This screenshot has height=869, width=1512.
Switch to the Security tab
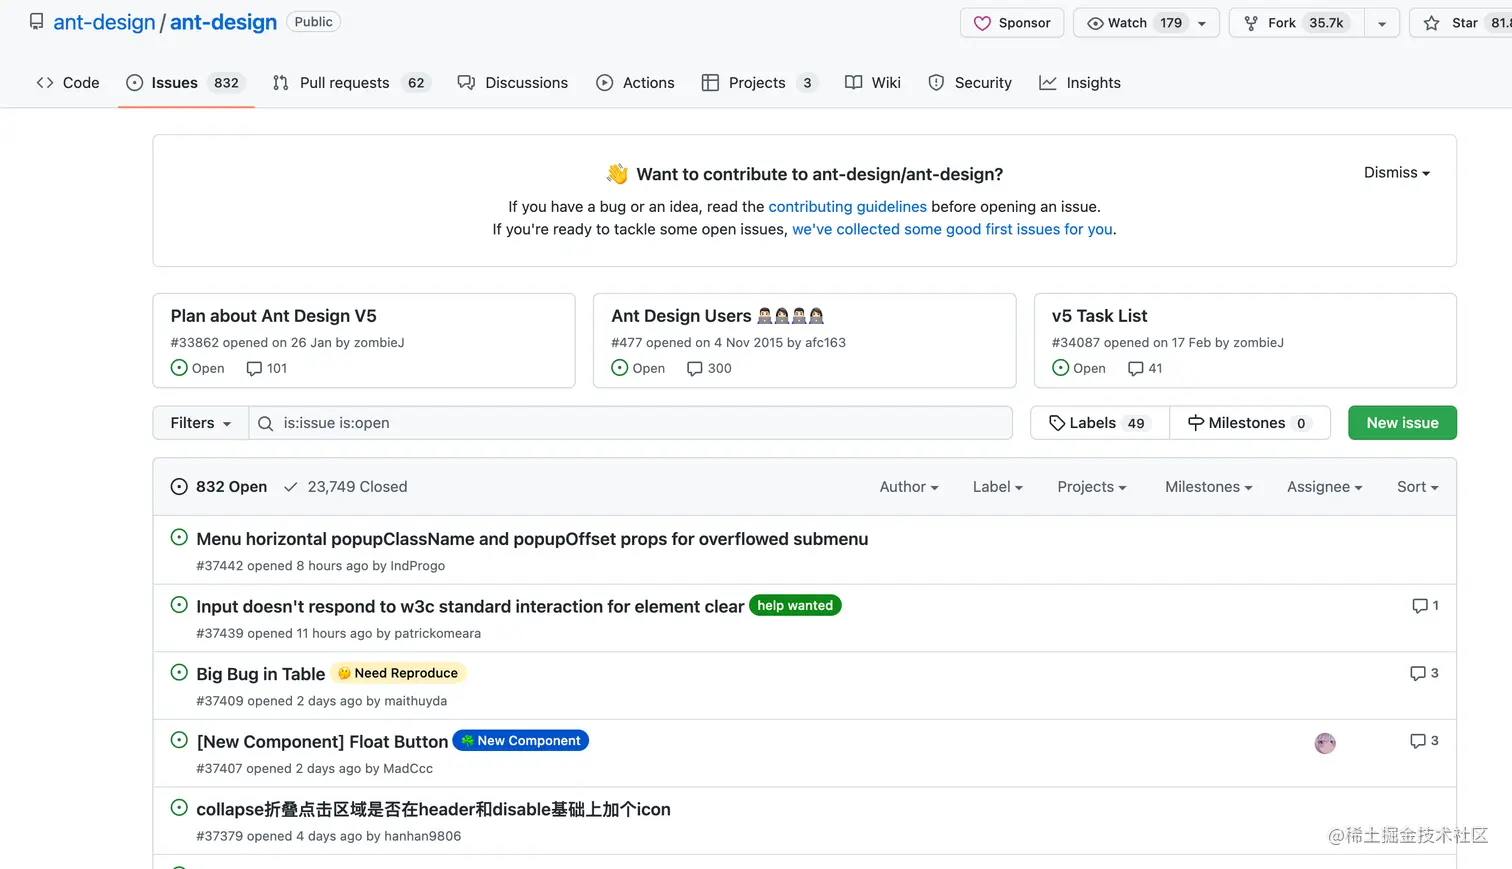pos(970,83)
